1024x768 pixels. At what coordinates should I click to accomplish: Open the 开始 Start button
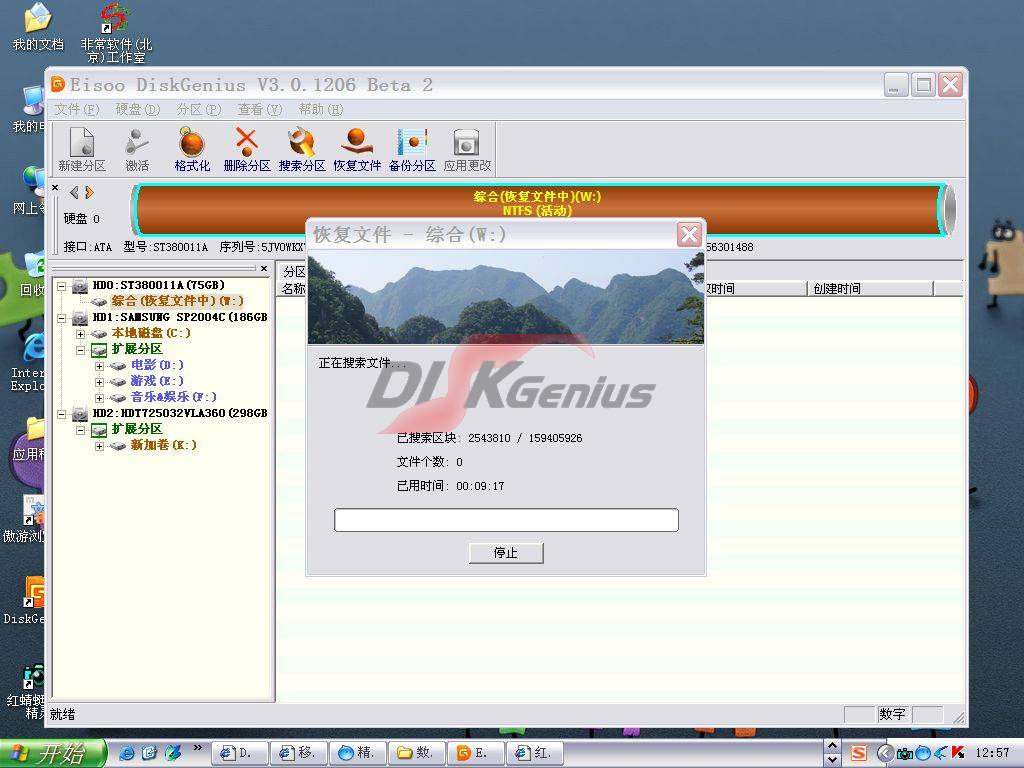click(x=52, y=754)
